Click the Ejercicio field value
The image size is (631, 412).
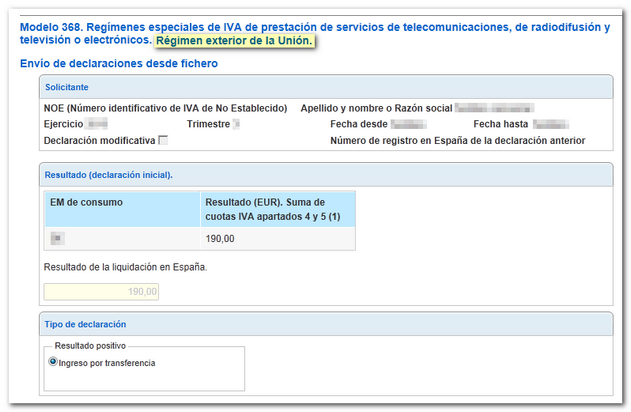(97, 124)
